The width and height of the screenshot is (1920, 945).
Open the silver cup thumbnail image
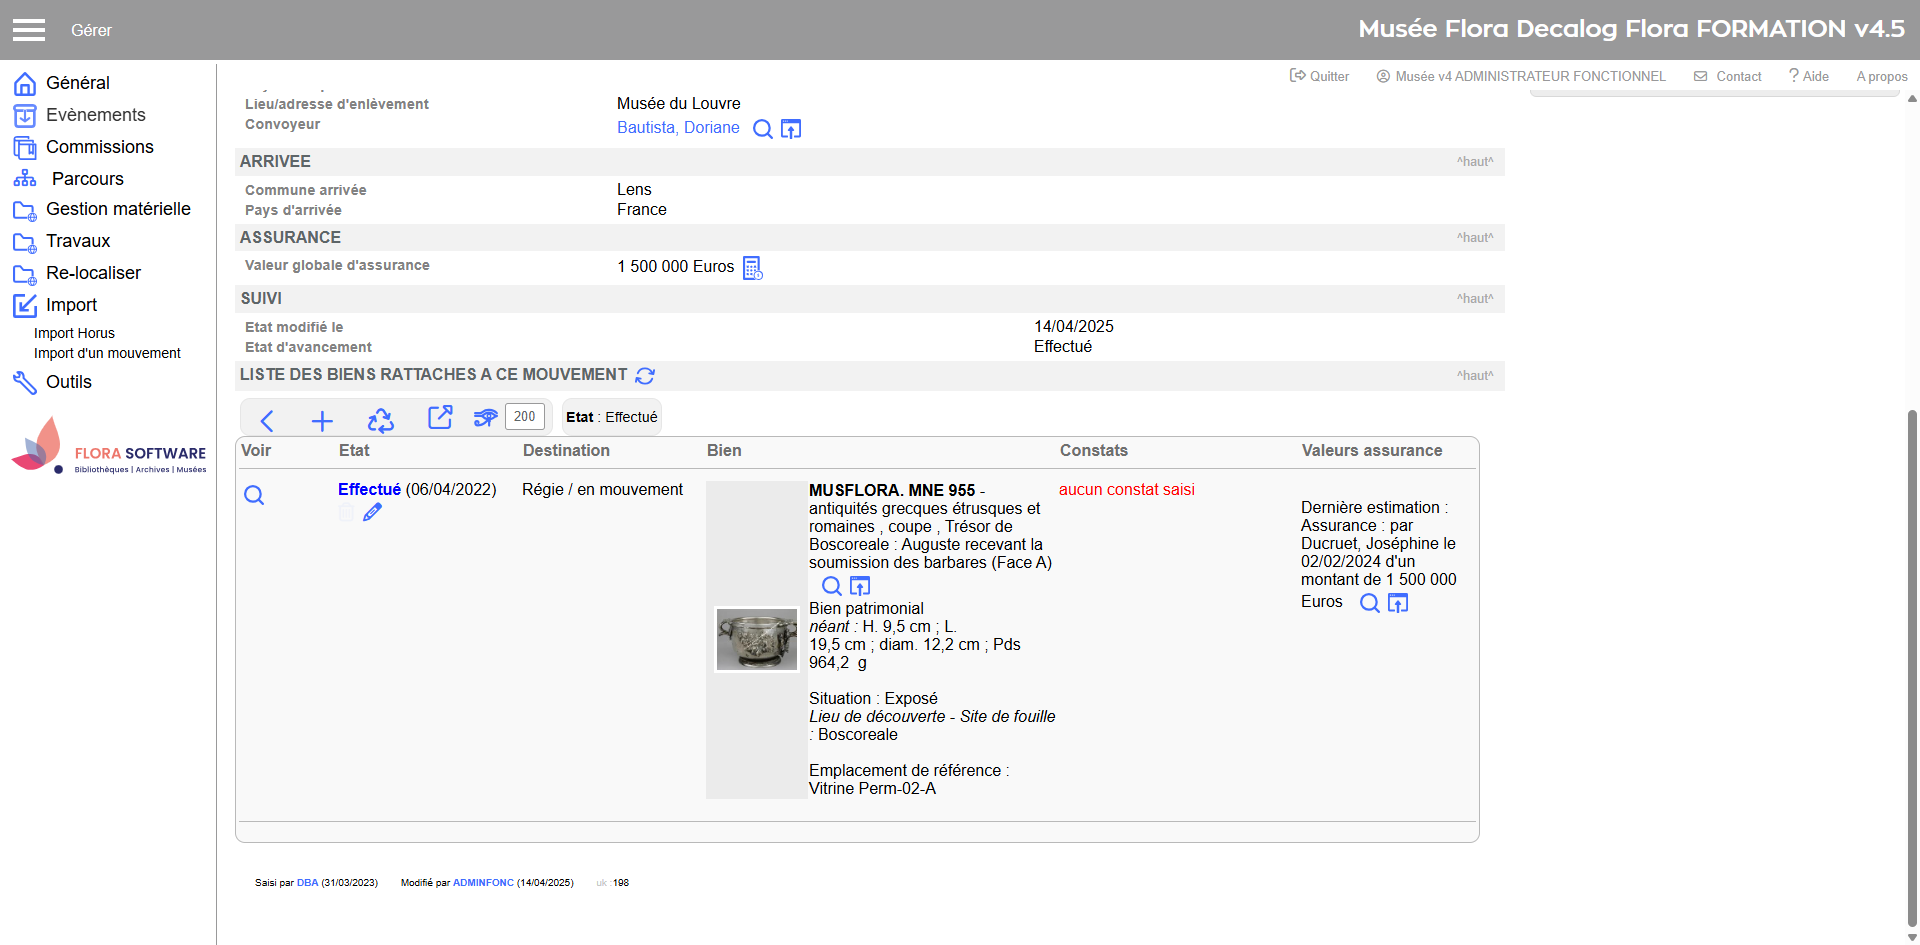pyautogui.click(x=757, y=640)
